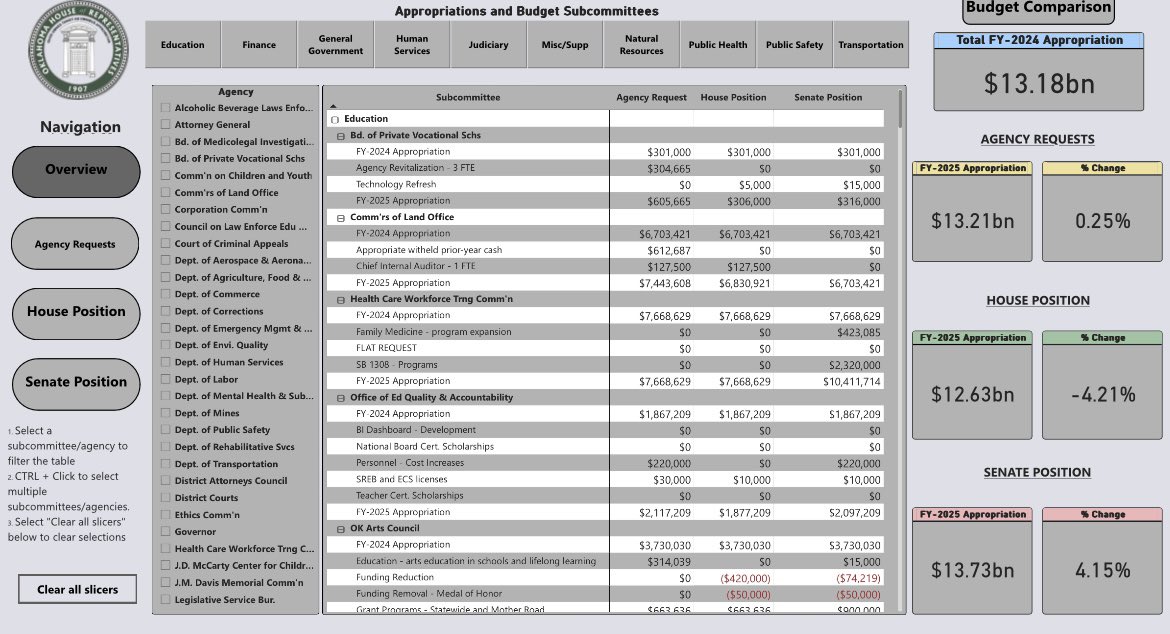Click the Agency Requests 0.25% change card
The width and height of the screenshot is (1170, 634).
1102,211
